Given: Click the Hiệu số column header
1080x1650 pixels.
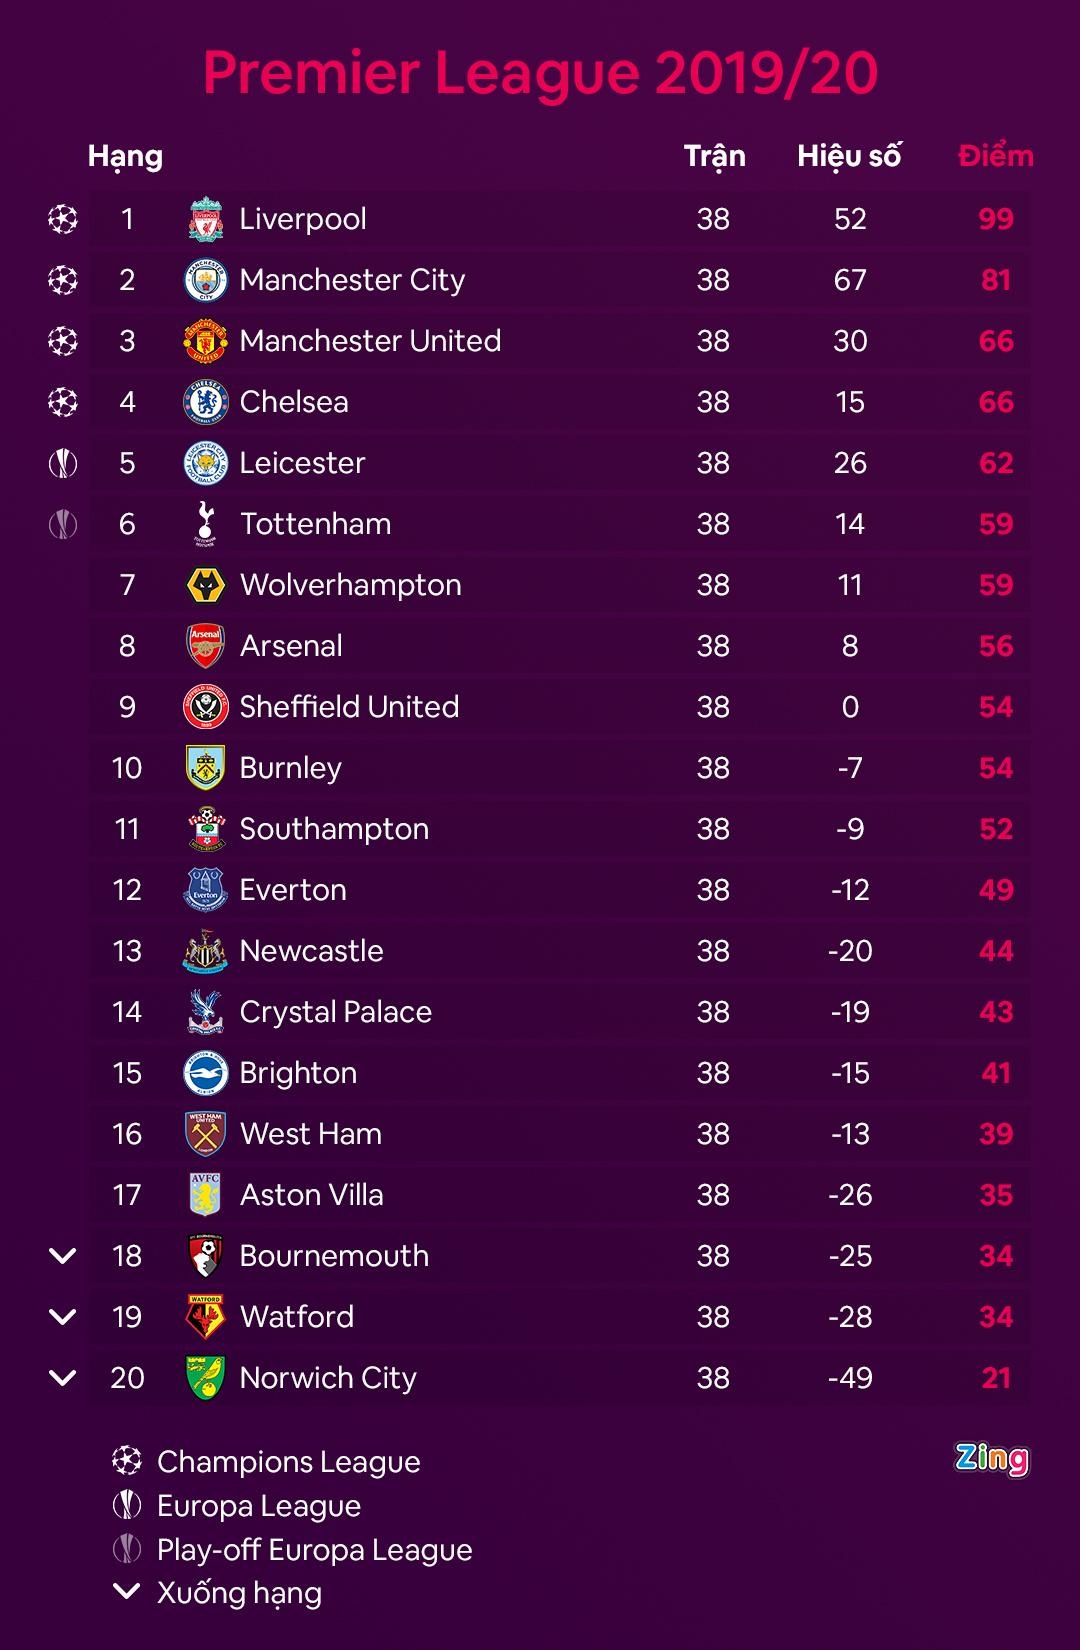Looking at the screenshot, I should [849, 156].
